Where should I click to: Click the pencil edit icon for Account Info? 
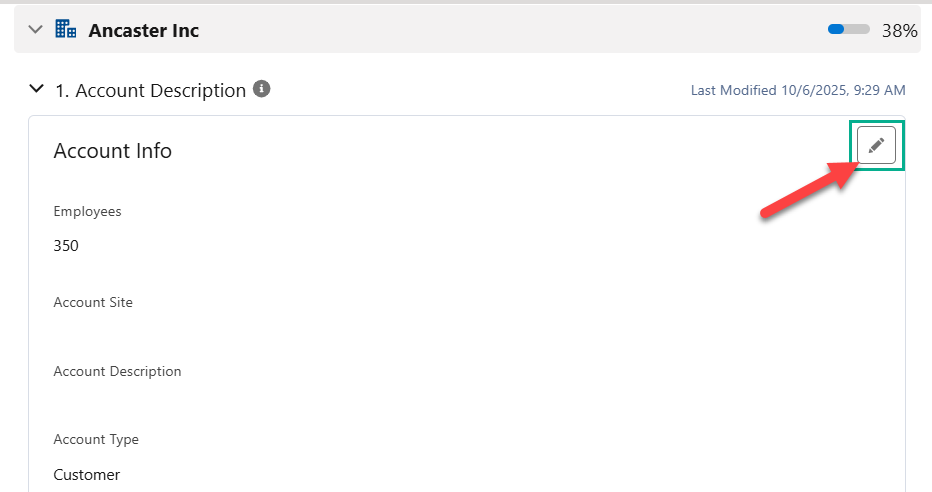(877, 146)
